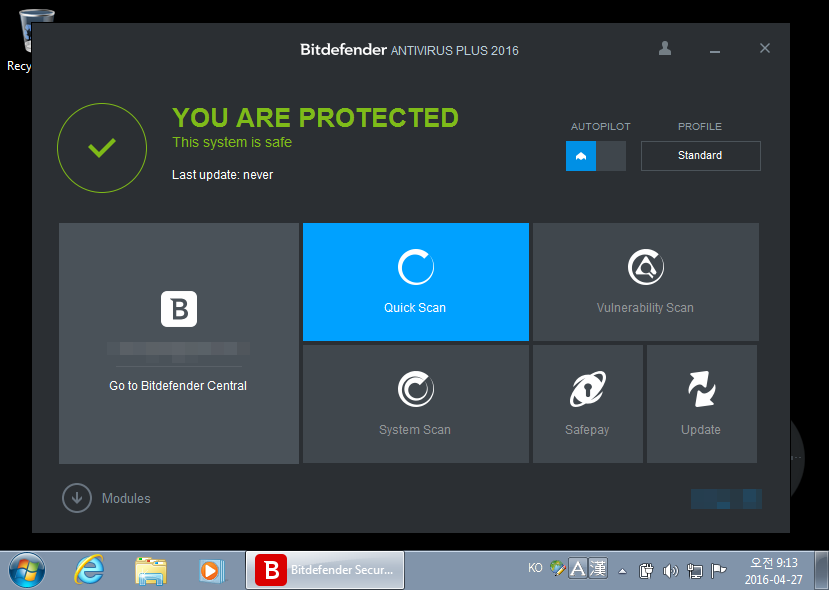Go to Bitdefender Central

coord(178,386)
